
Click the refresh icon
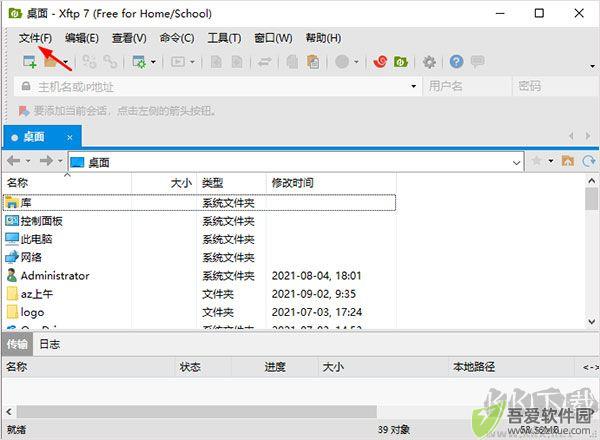[589, 161]
